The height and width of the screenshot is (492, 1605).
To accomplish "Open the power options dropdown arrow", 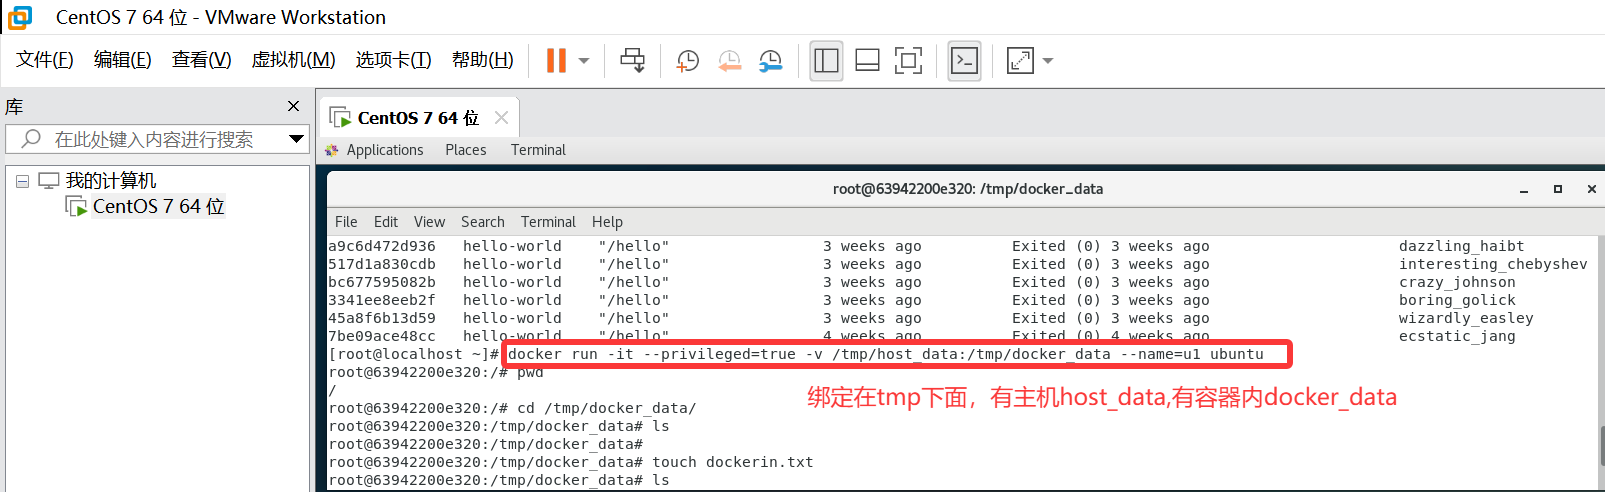I will pyautogui.click(x=584, y=61).
